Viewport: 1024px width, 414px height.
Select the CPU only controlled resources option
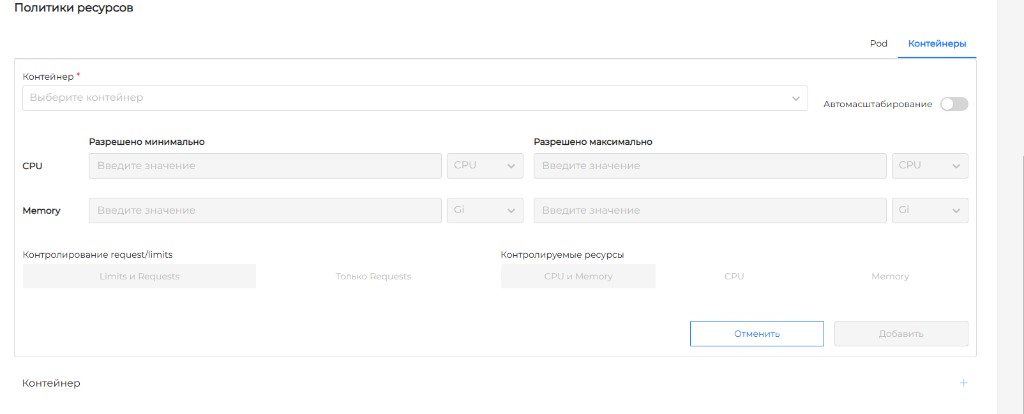734,276
